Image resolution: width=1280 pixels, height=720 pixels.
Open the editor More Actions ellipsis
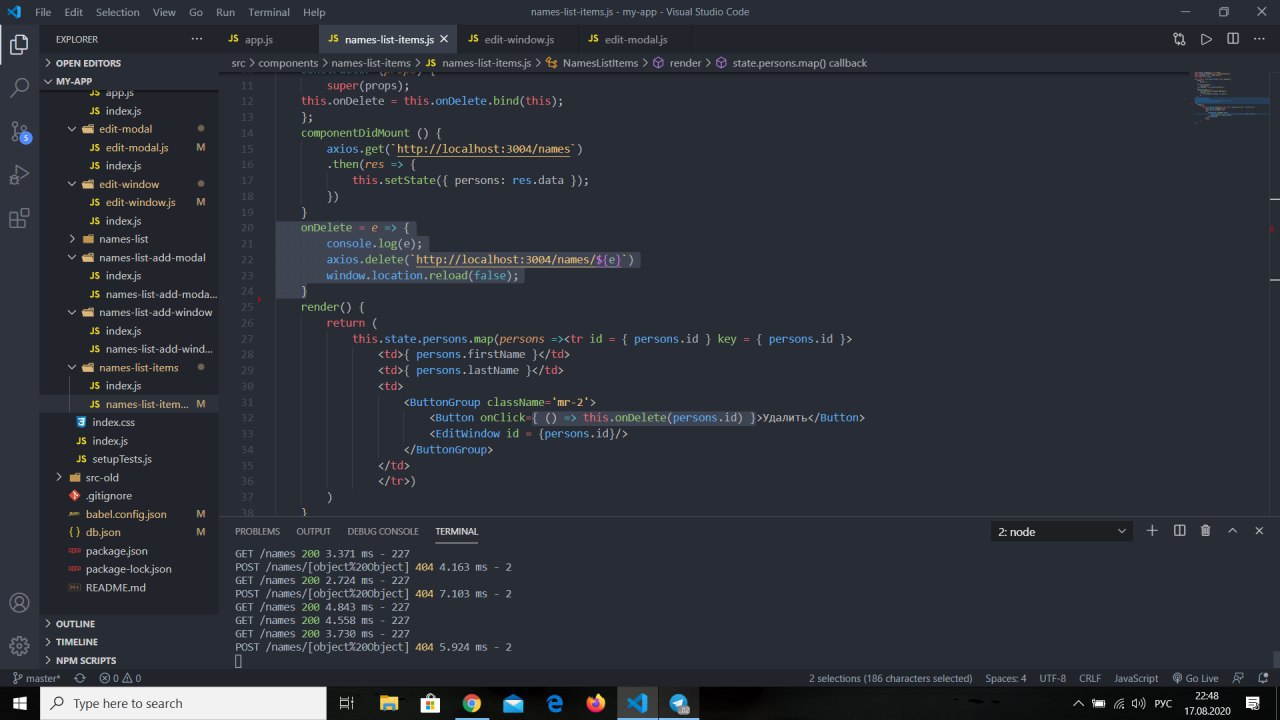pos(1260,39)
